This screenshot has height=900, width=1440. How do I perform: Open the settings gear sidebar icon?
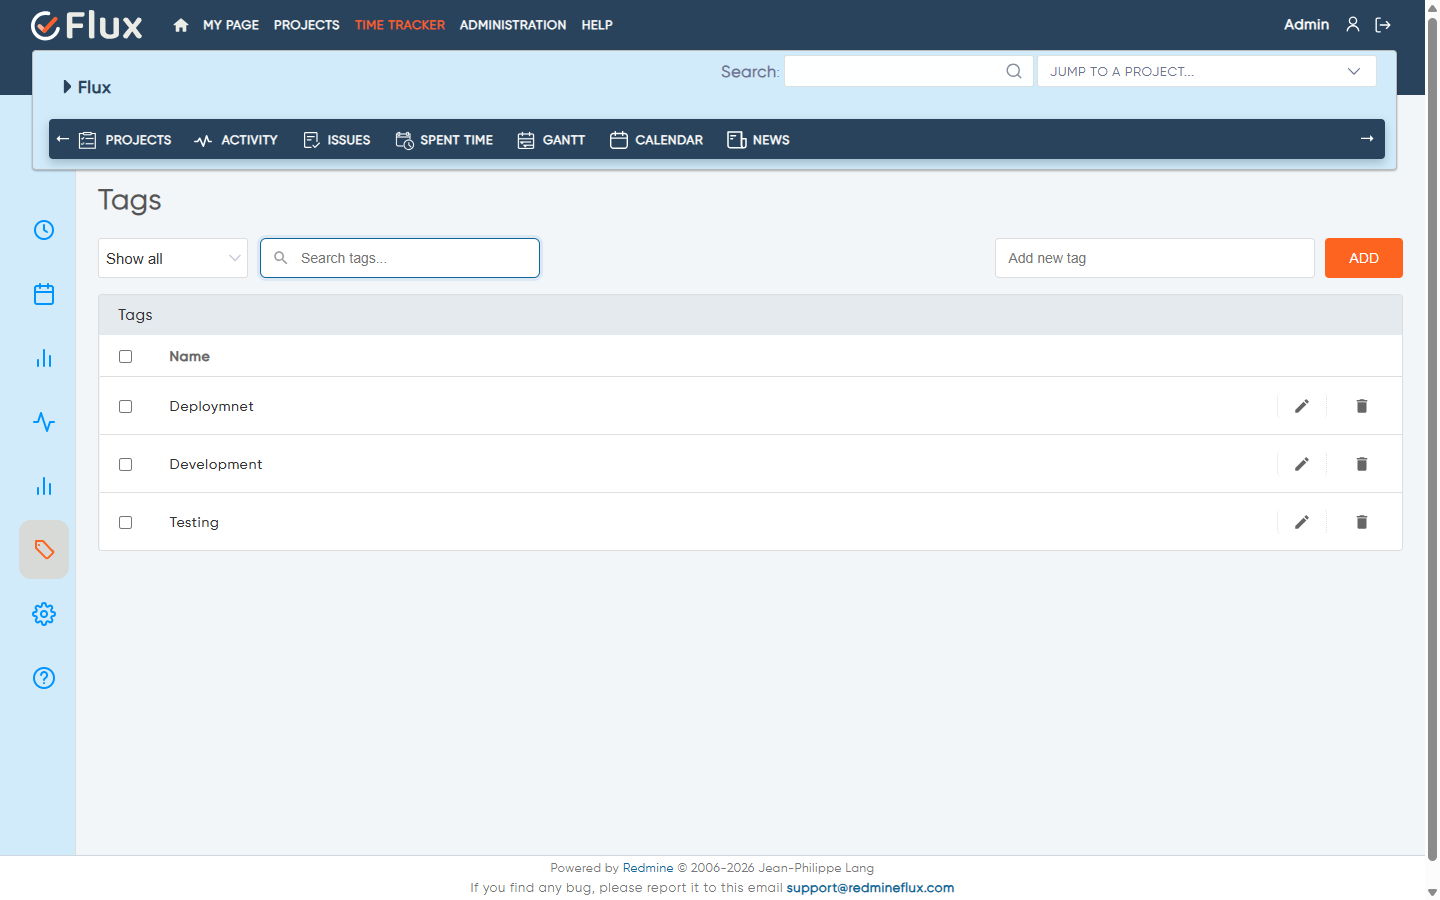[44, 614]
